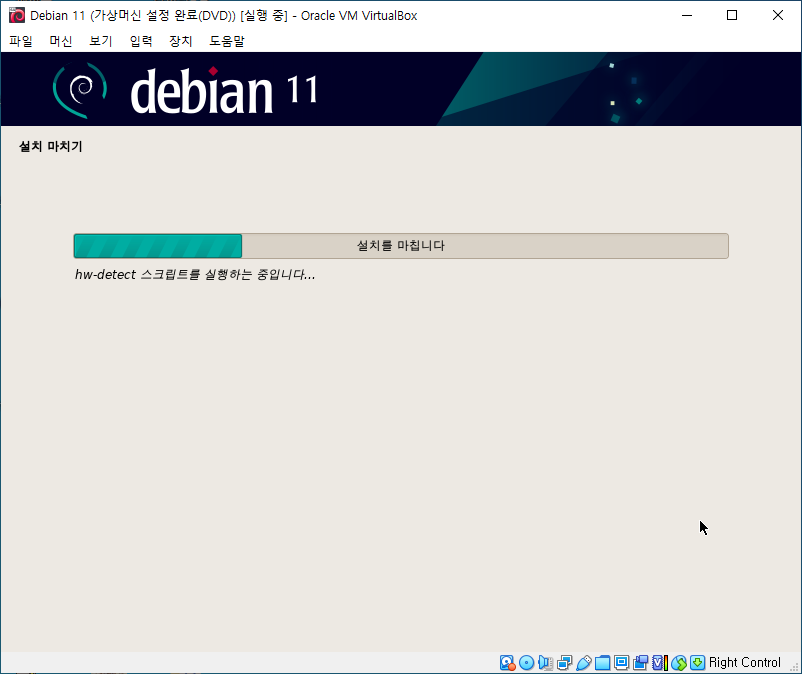Click the shared folders status icon
This screenshot has height=674, width=802.
click(603, 663)
